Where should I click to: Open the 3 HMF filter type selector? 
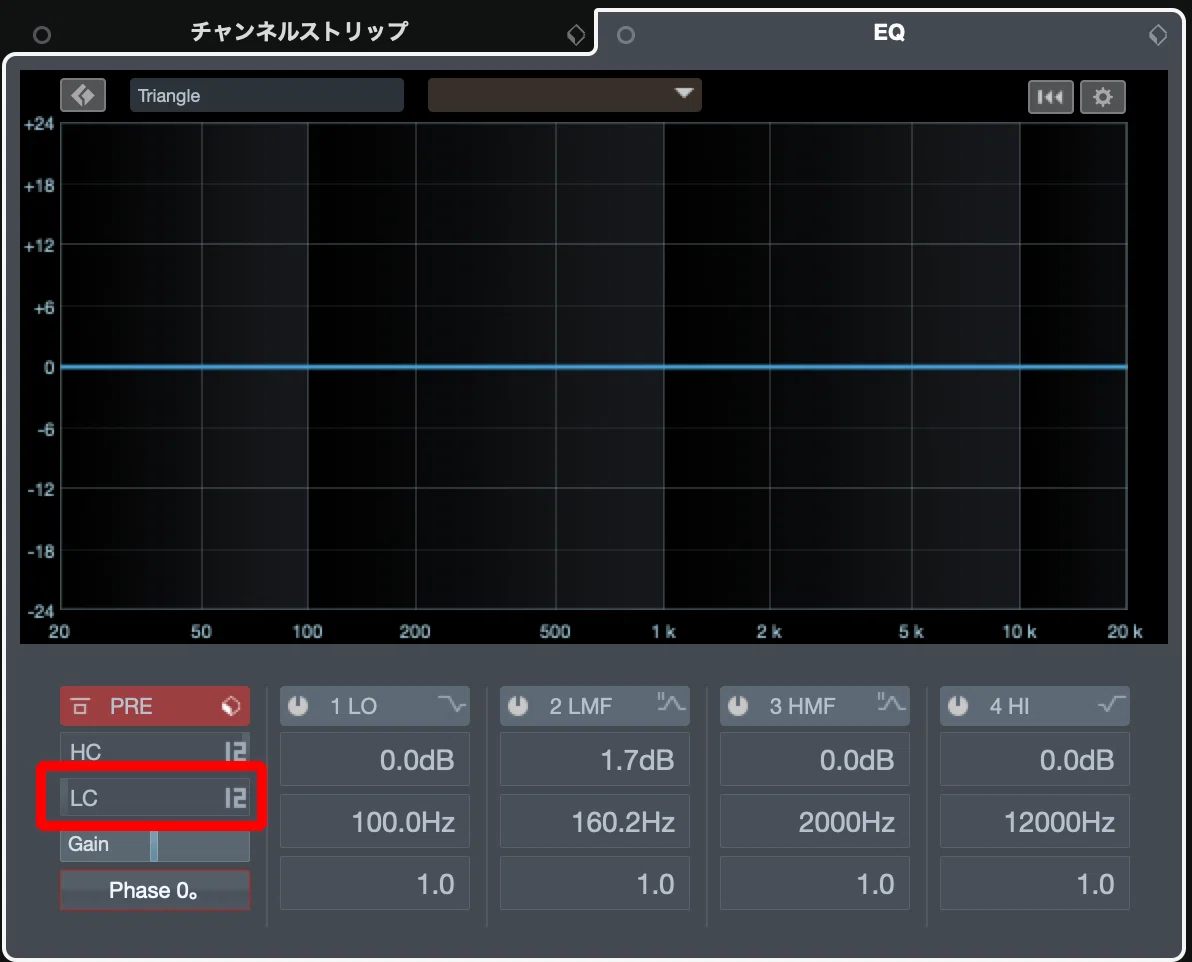coord(891,703)
